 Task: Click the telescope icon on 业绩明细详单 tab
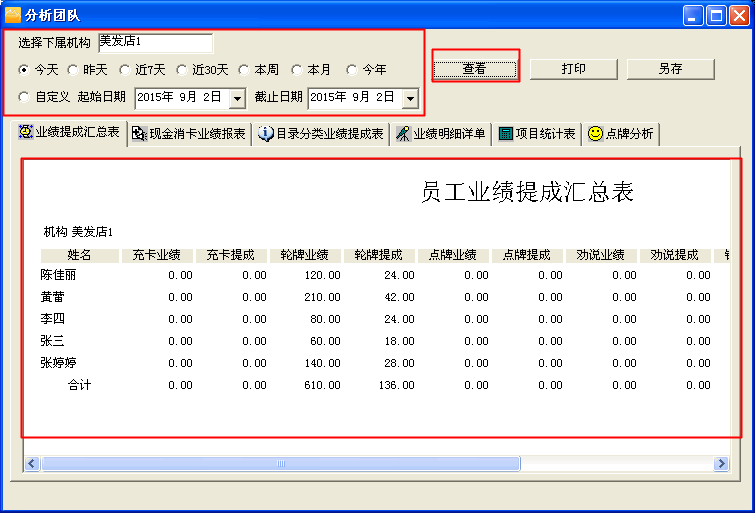click(404, 133)
